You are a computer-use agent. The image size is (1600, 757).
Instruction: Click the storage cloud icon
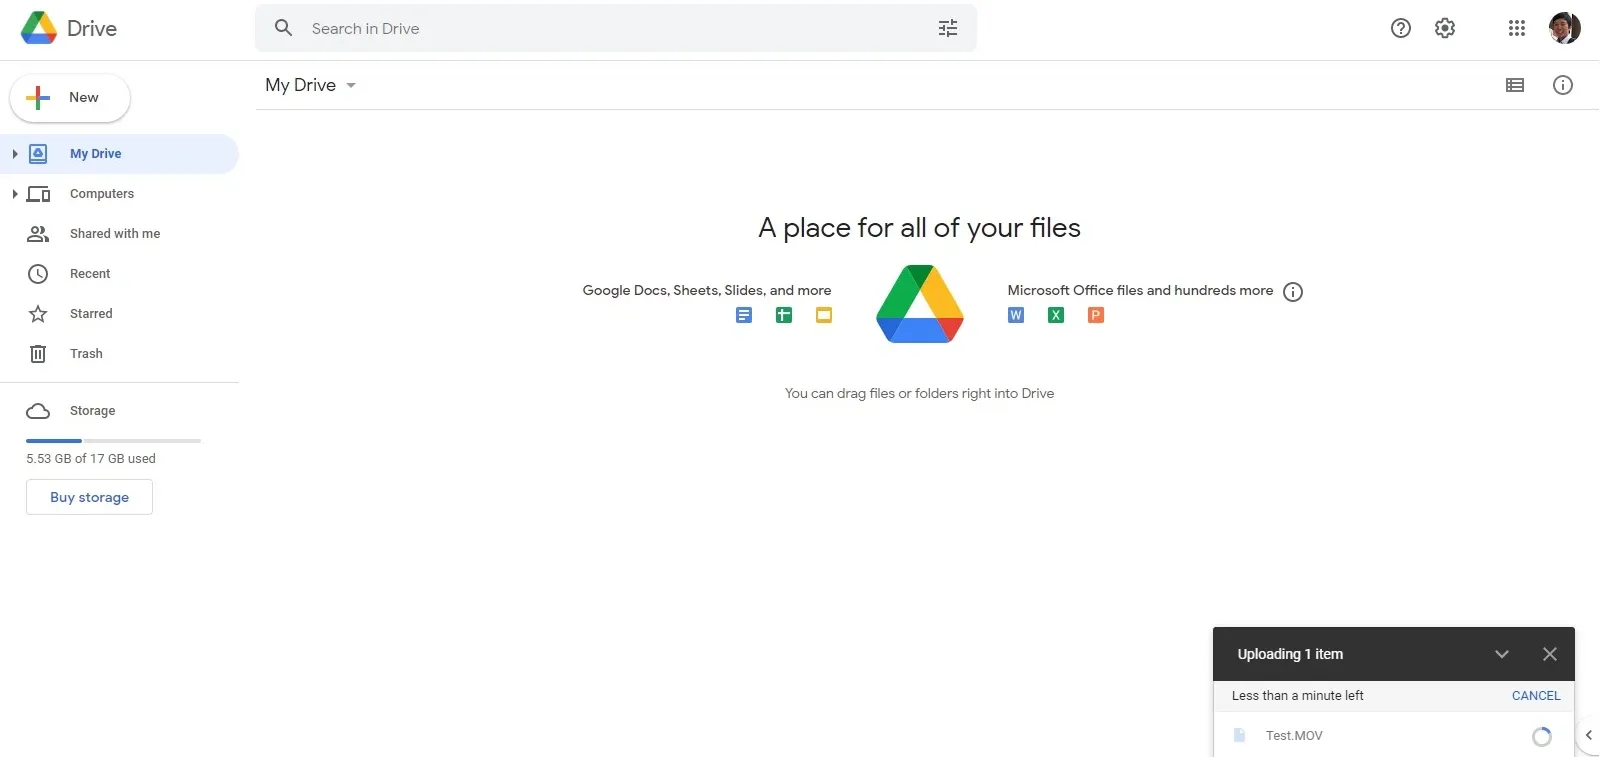[38, 411]
